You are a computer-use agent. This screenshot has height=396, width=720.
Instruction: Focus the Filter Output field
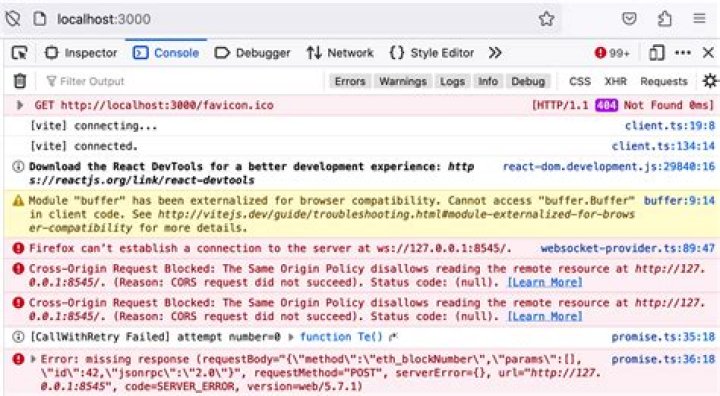pyautogui.click(x=184, y=81)
